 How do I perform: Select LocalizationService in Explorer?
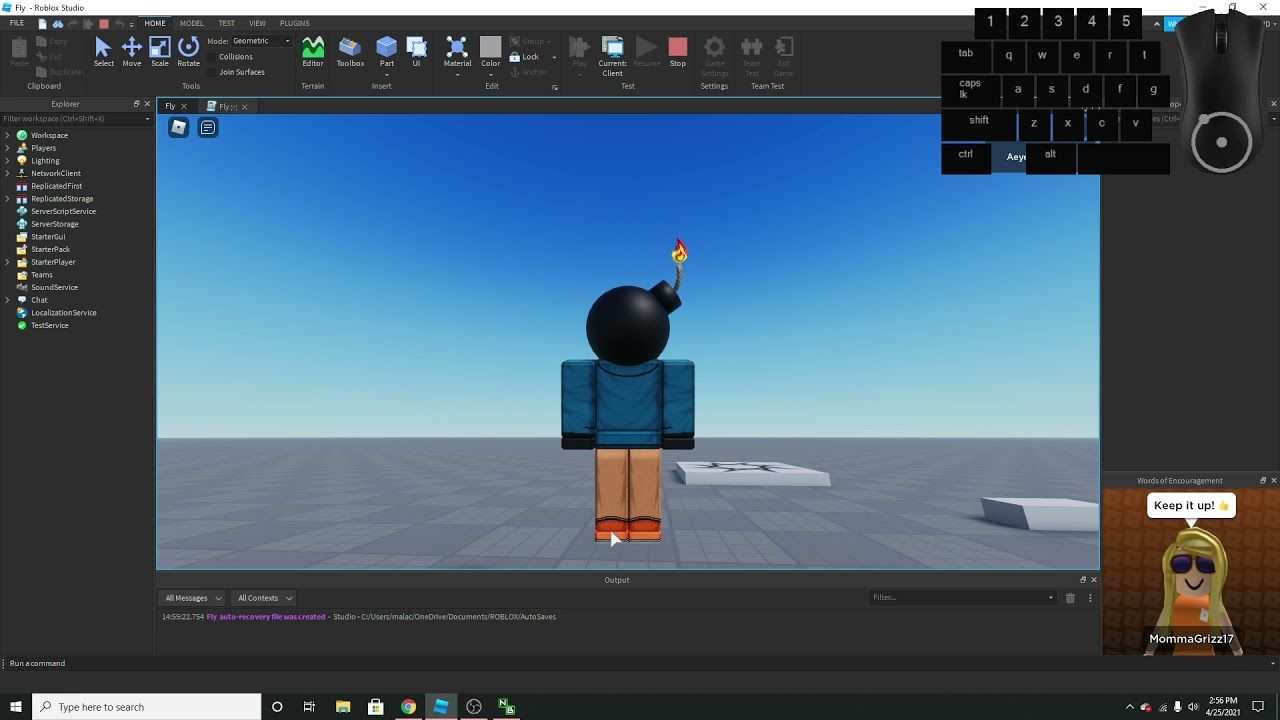click(x=64, y=312)
